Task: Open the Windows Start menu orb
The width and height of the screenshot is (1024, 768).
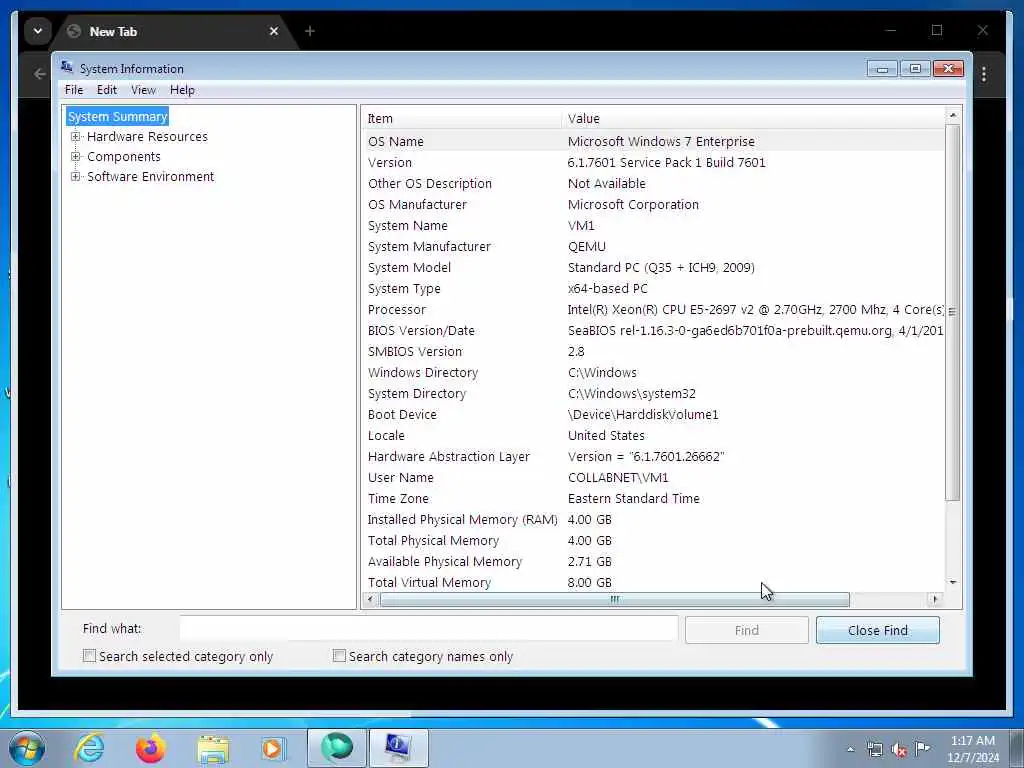Action: click(x=27, y=748)
